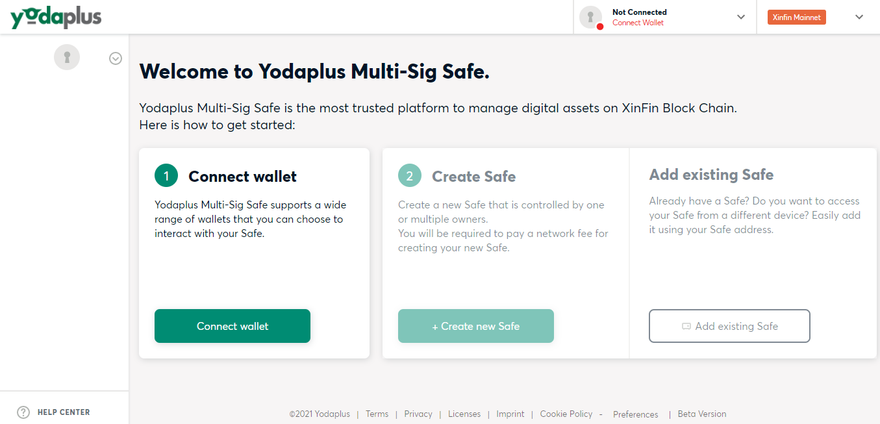Open the Help Center link
The image size is (880, 424).
click(63, 412)
